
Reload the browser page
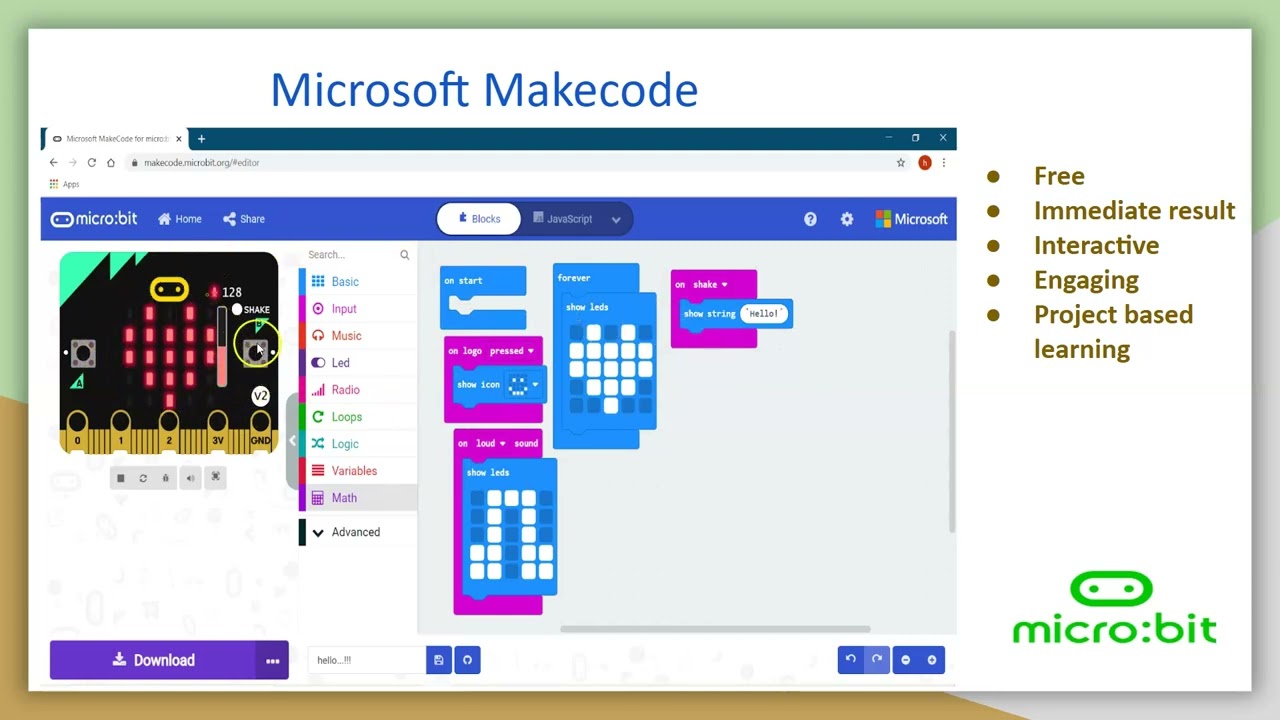coord(92,162)
